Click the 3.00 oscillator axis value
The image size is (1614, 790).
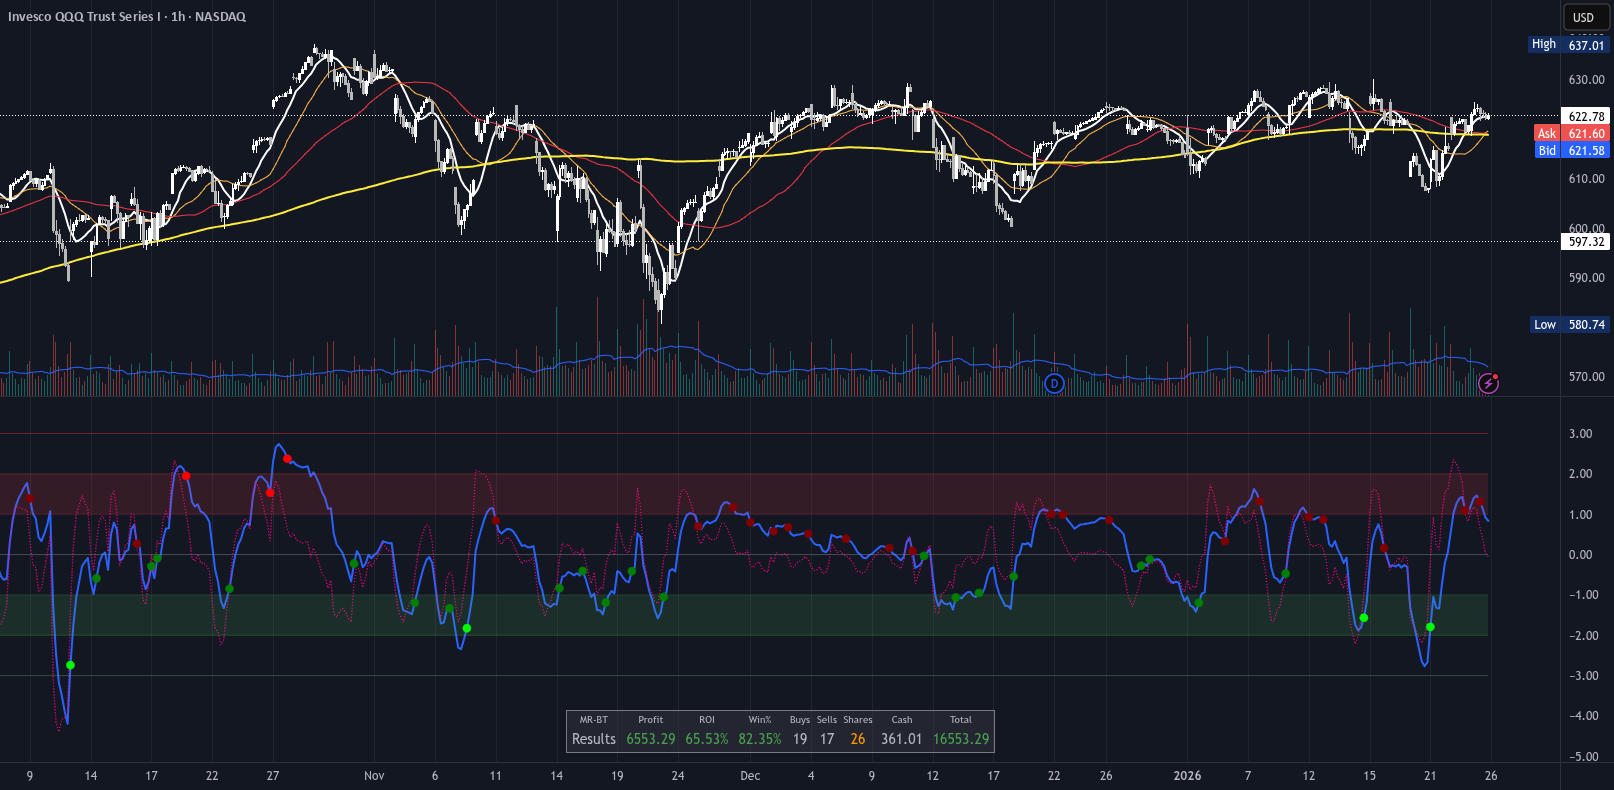pyautogui.click(x=1581, y=433)
